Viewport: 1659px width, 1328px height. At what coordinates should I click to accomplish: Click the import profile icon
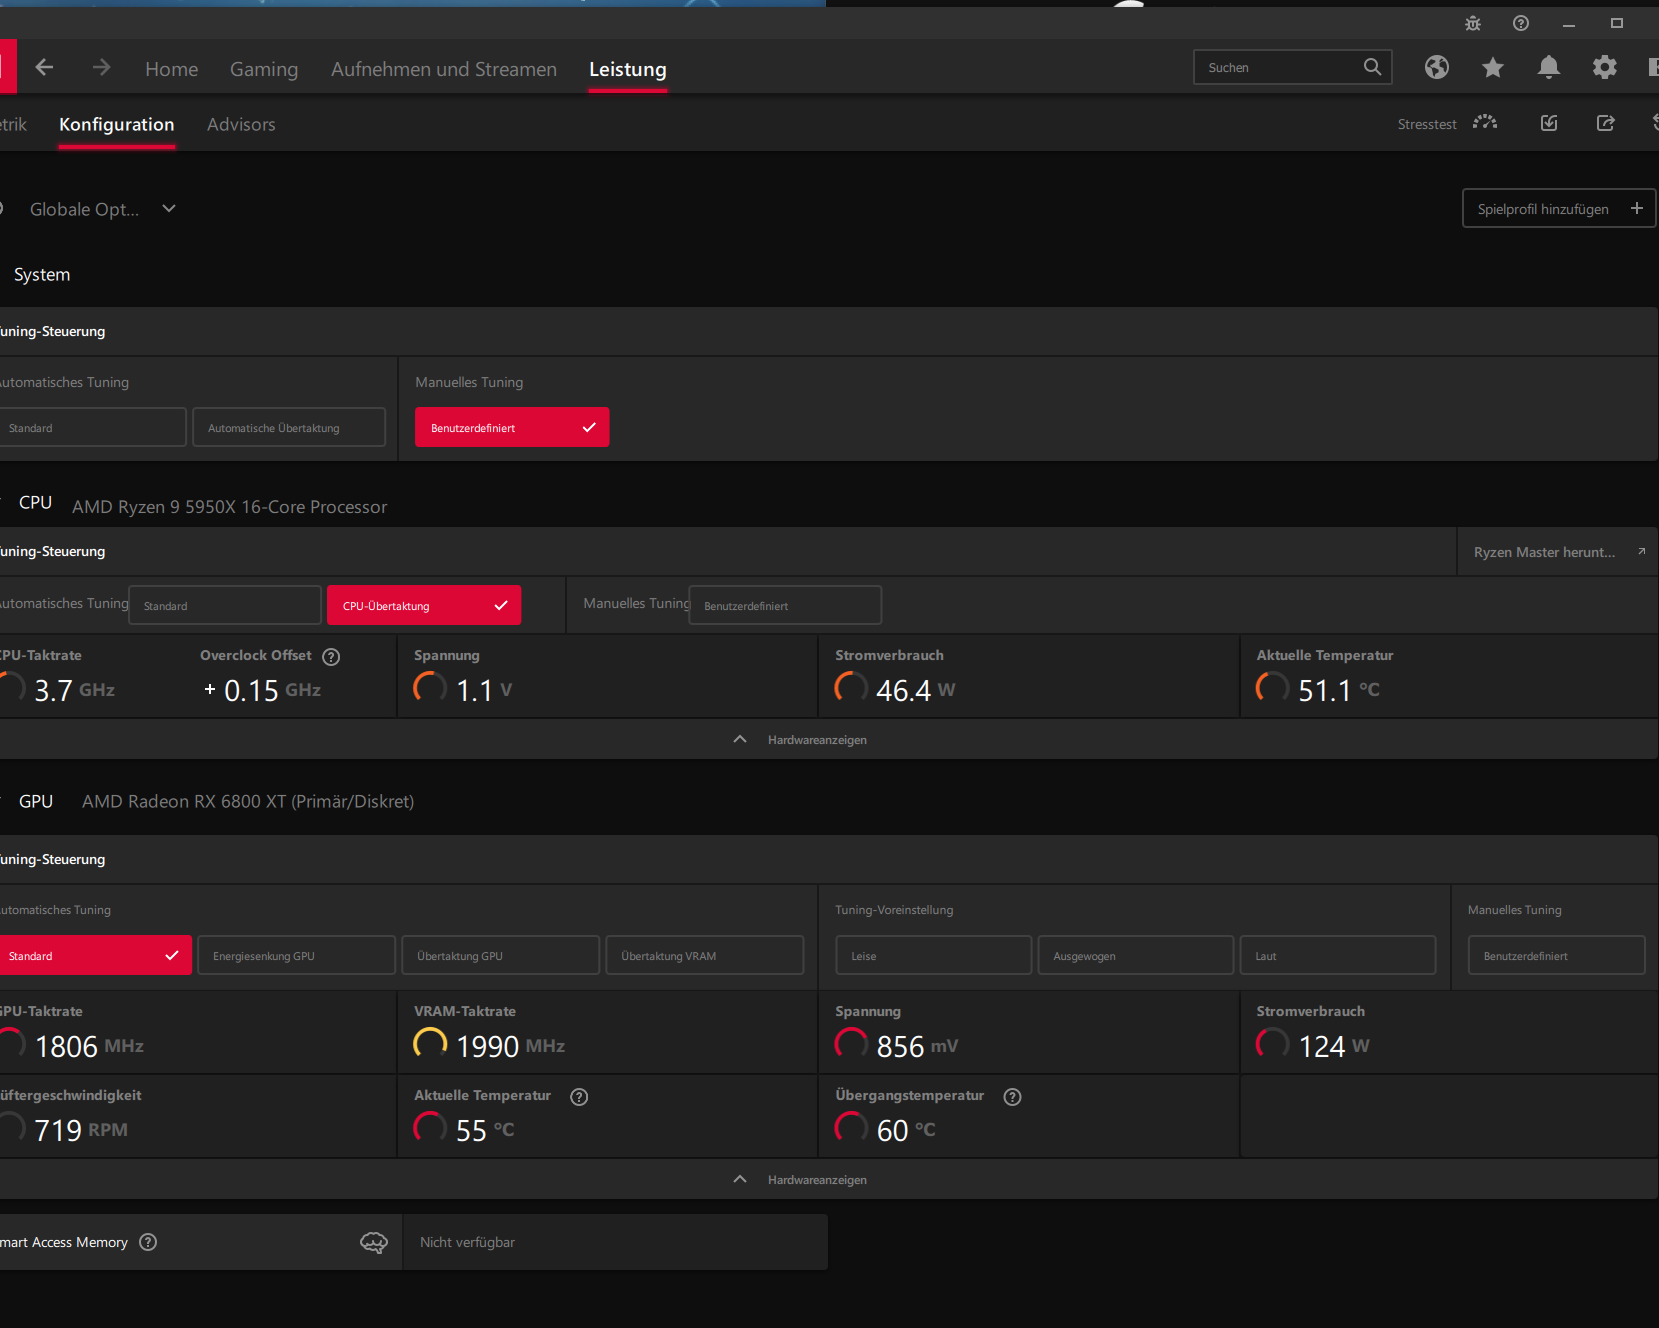pyautogui.click(x=1549, y=123)
